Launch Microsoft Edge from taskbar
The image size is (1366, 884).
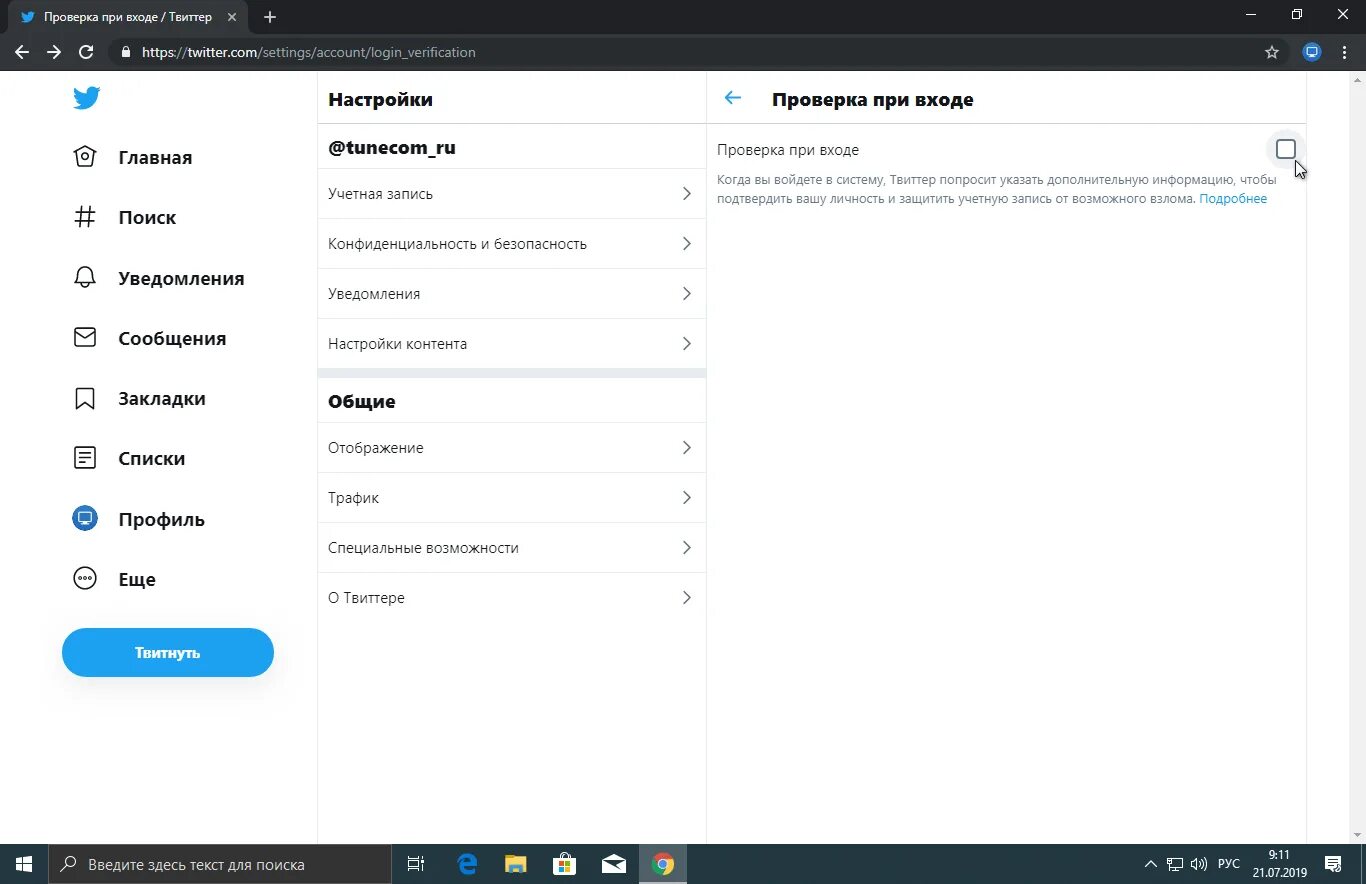pyautogui.click(x=467, y=864)
